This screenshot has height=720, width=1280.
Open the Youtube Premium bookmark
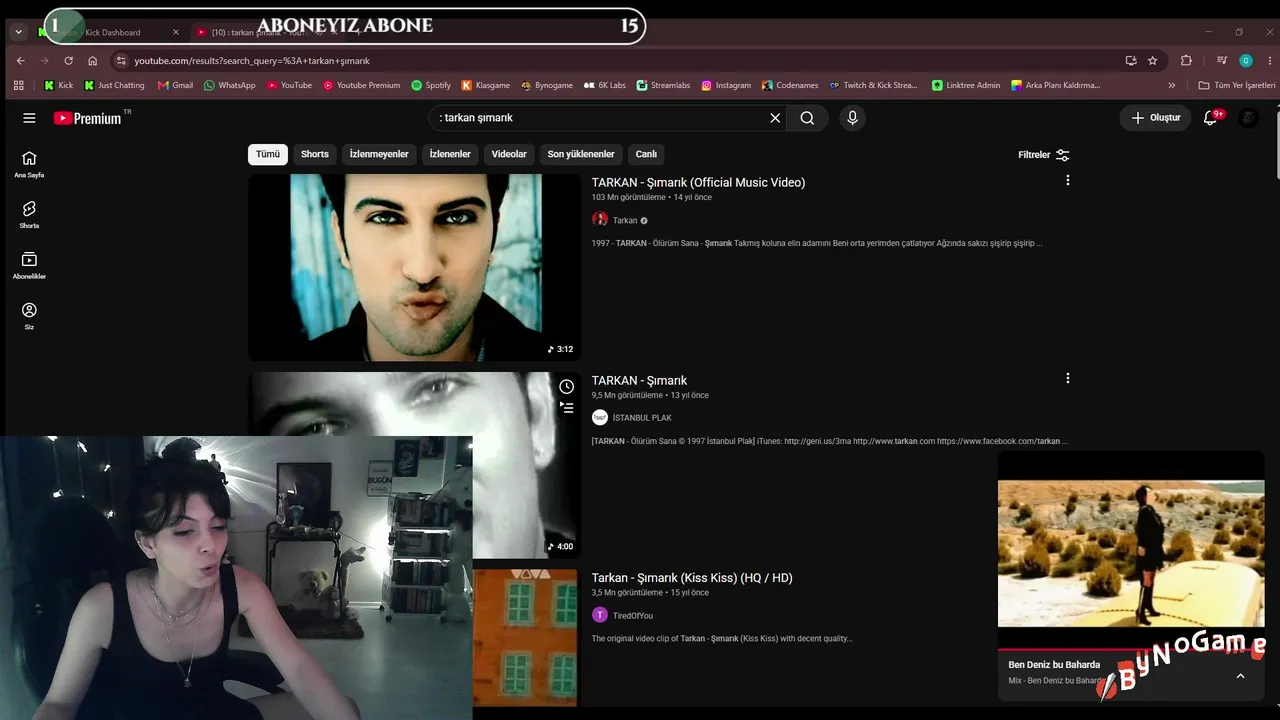click(x=361, y=85)
